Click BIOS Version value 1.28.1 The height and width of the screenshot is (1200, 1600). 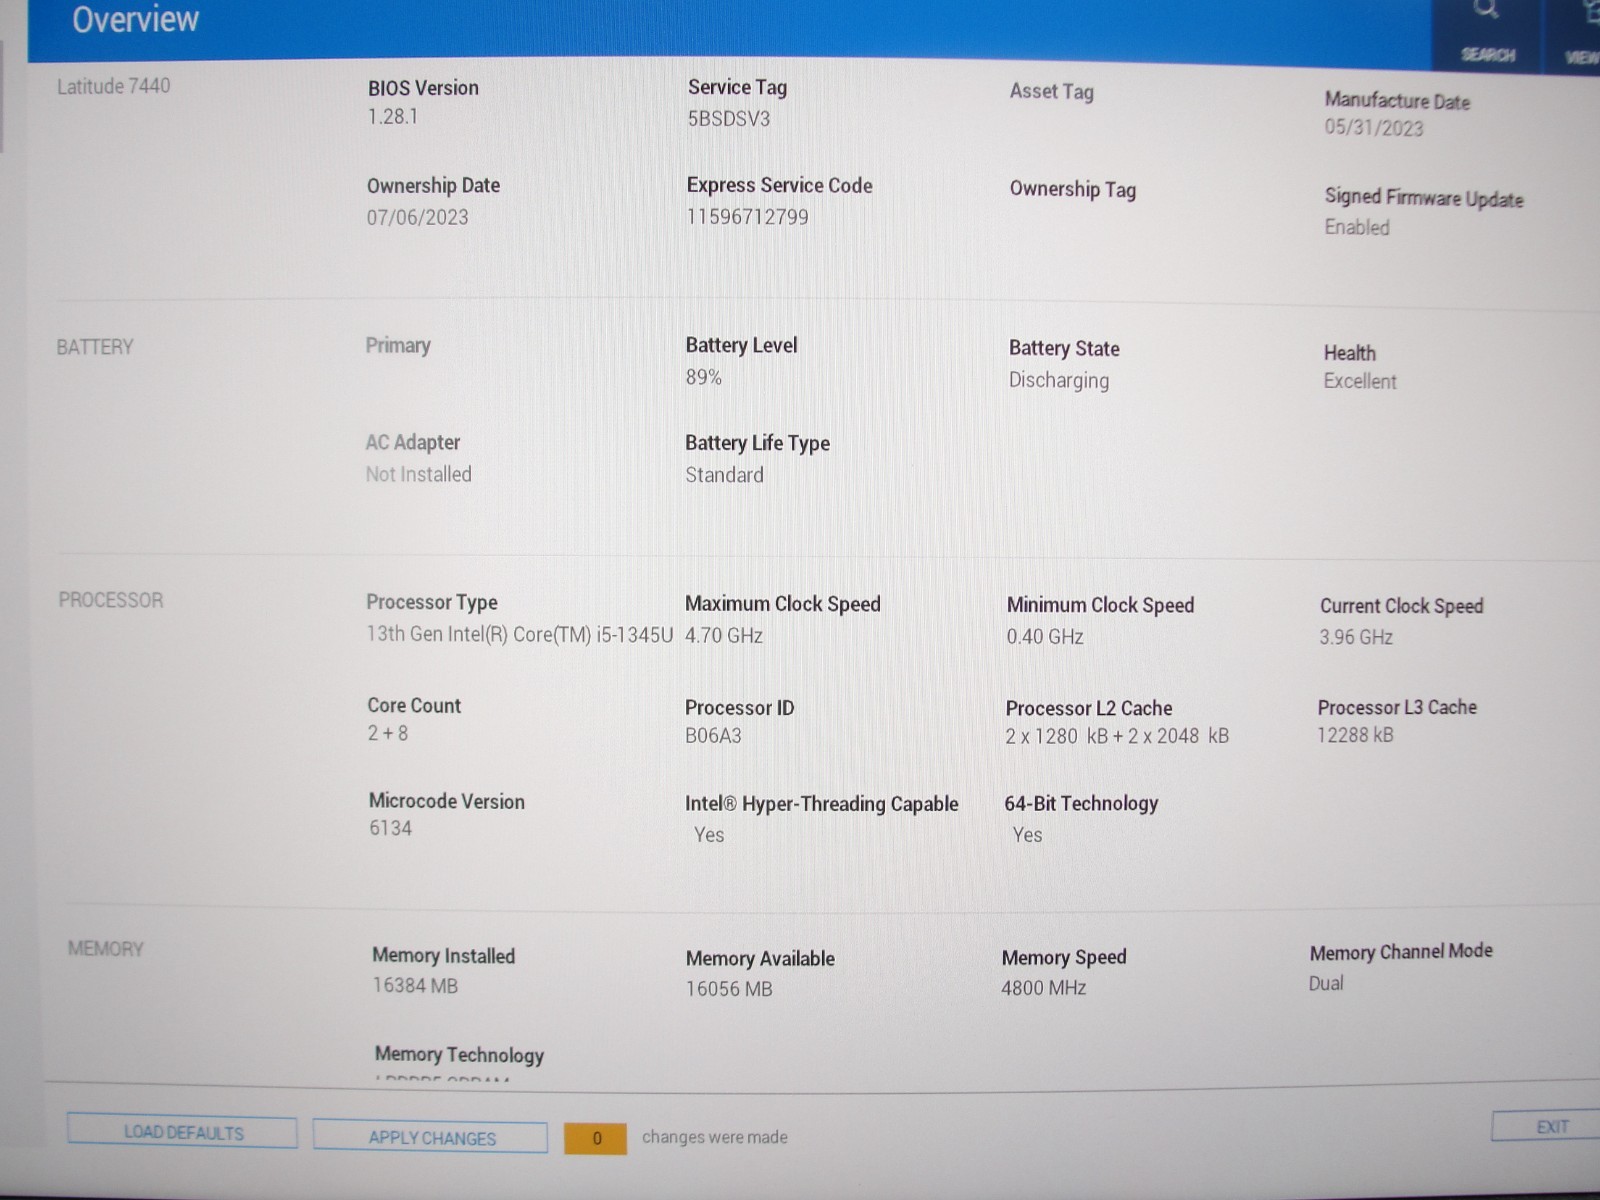[x=393, y=116]
